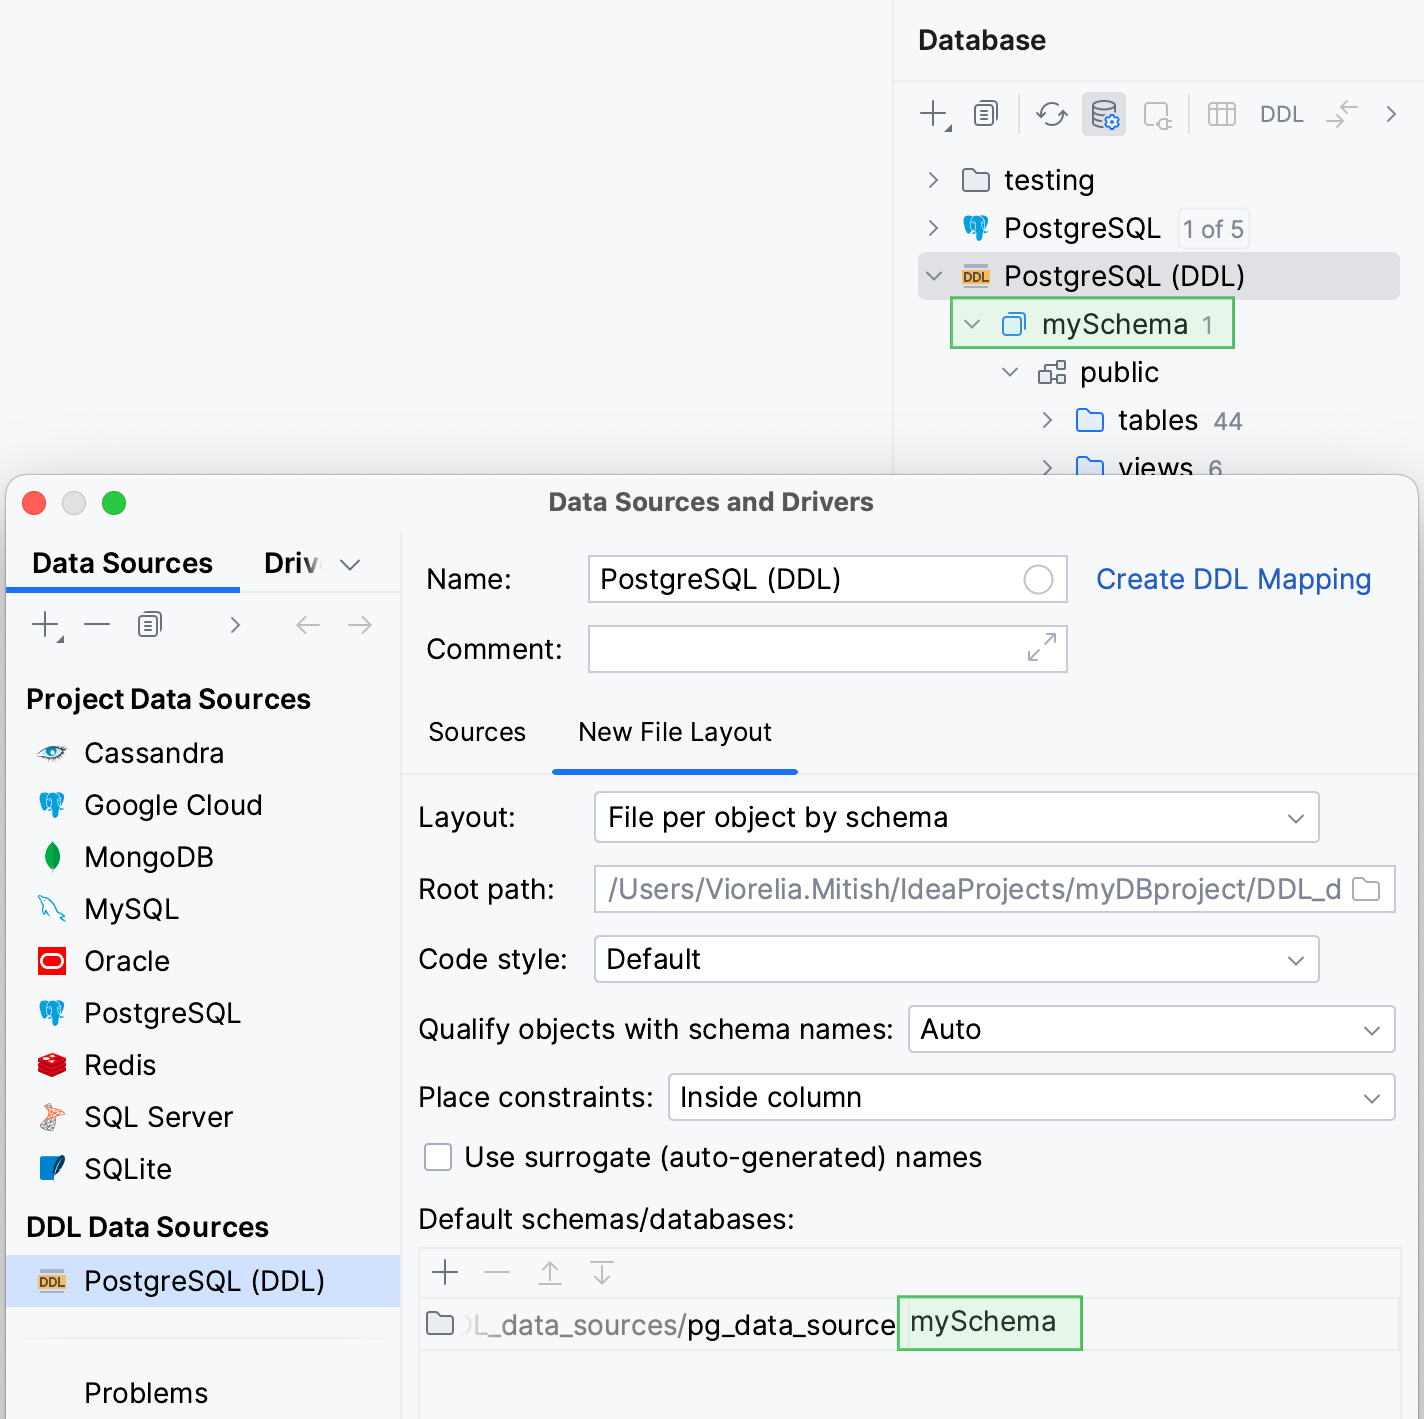
Task: Open Data Source Properties icon in Database panel
Action: [1103, 114]
